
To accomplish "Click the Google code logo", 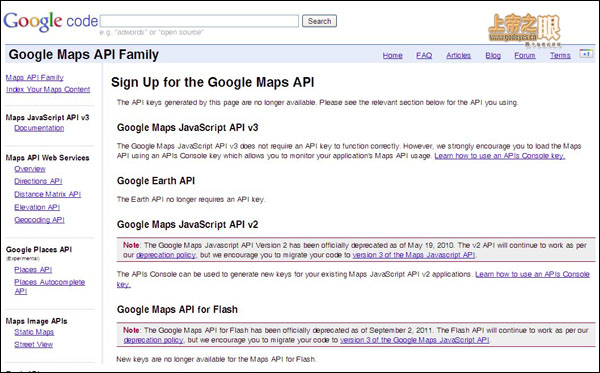I will (x=51, y=21).
